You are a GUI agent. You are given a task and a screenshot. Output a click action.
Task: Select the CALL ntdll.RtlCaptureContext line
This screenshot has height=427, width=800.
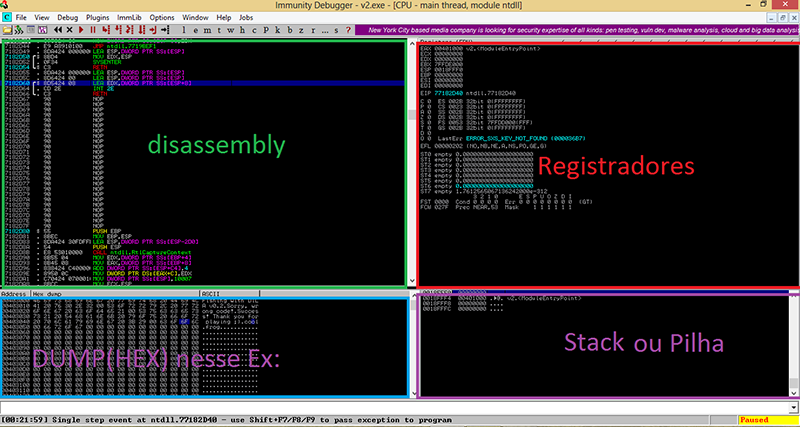pos(142,253)
